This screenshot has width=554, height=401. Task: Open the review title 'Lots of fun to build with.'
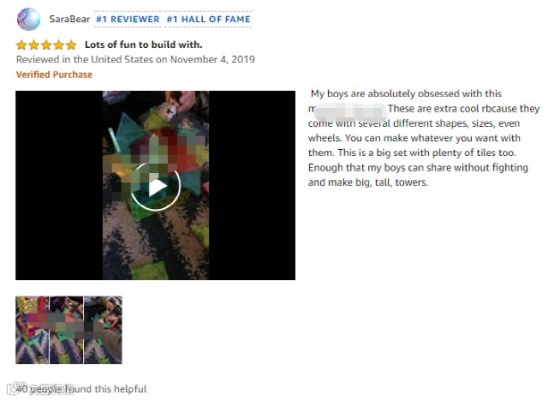pos(143,45)
